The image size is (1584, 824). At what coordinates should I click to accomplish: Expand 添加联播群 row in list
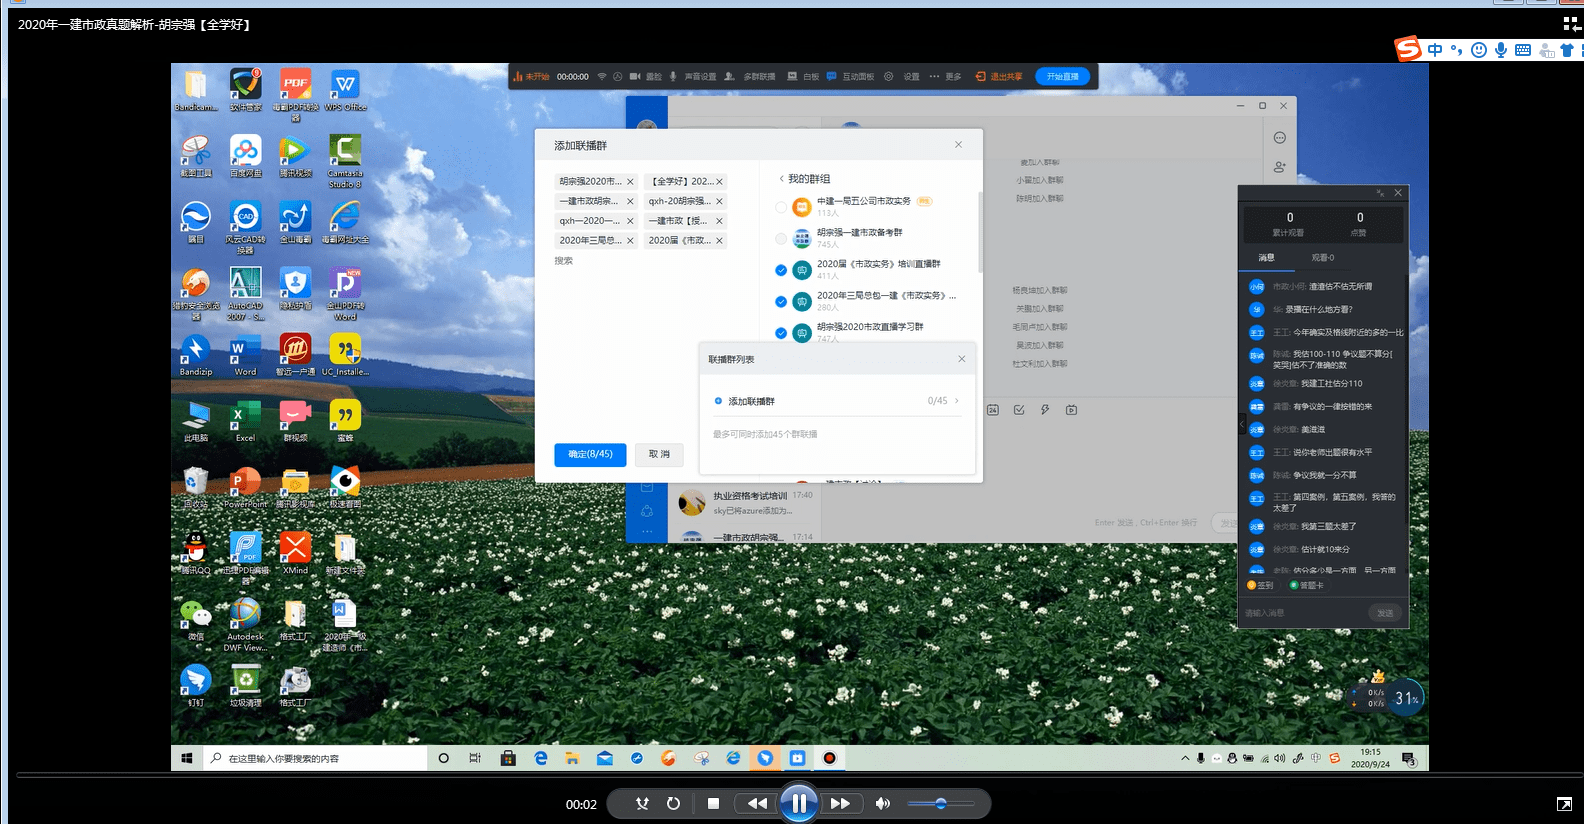956,401
